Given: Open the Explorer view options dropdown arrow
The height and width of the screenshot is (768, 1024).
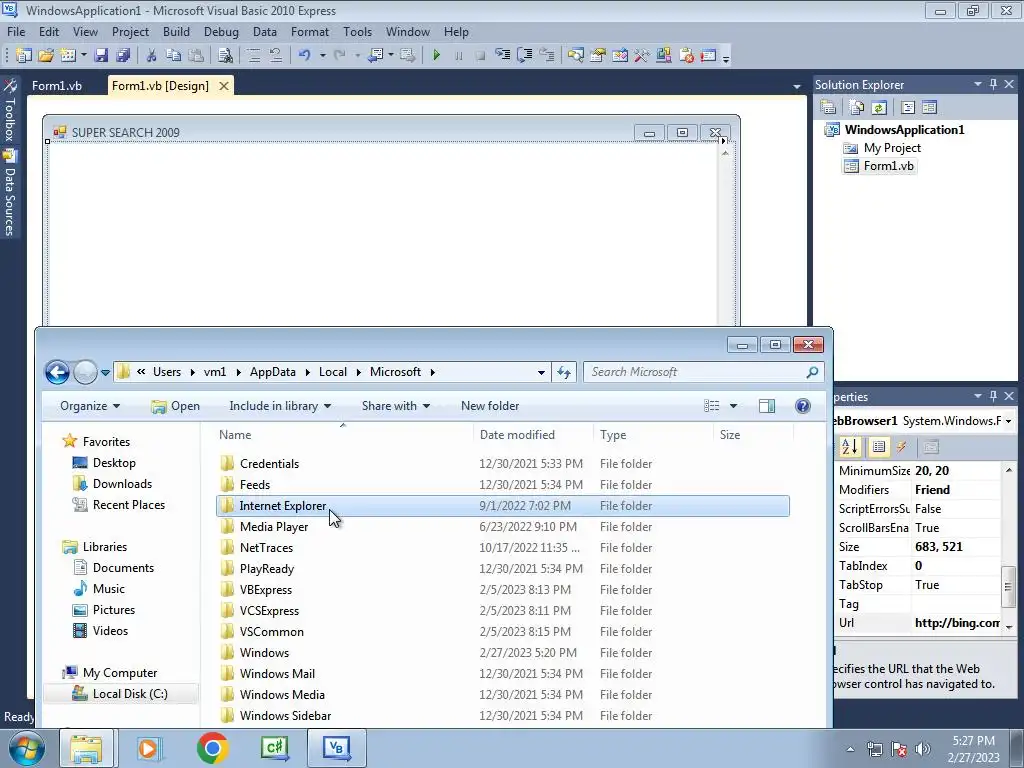Looking at the screenshot, I should click(x=733, y=406).
